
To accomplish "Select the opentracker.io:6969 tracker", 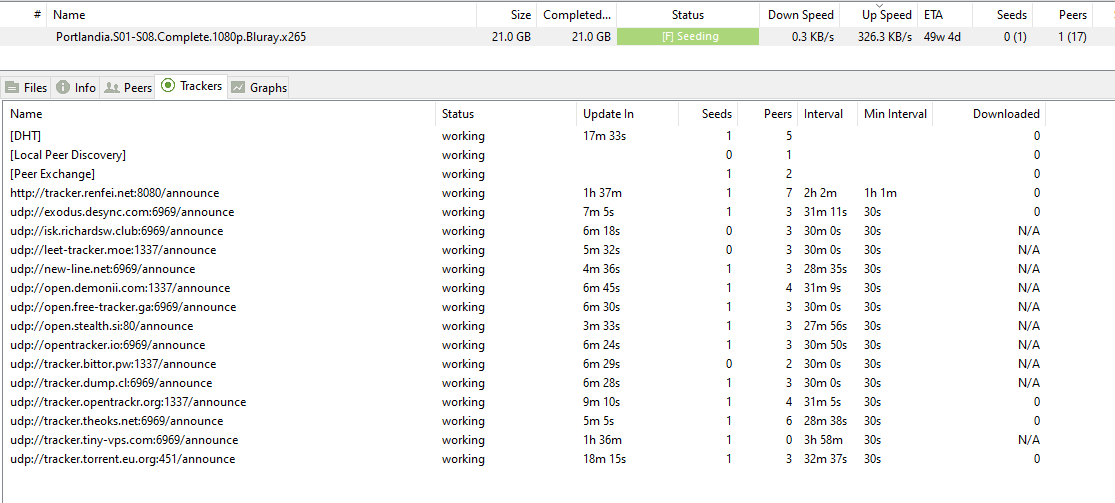I will (525, 345).
